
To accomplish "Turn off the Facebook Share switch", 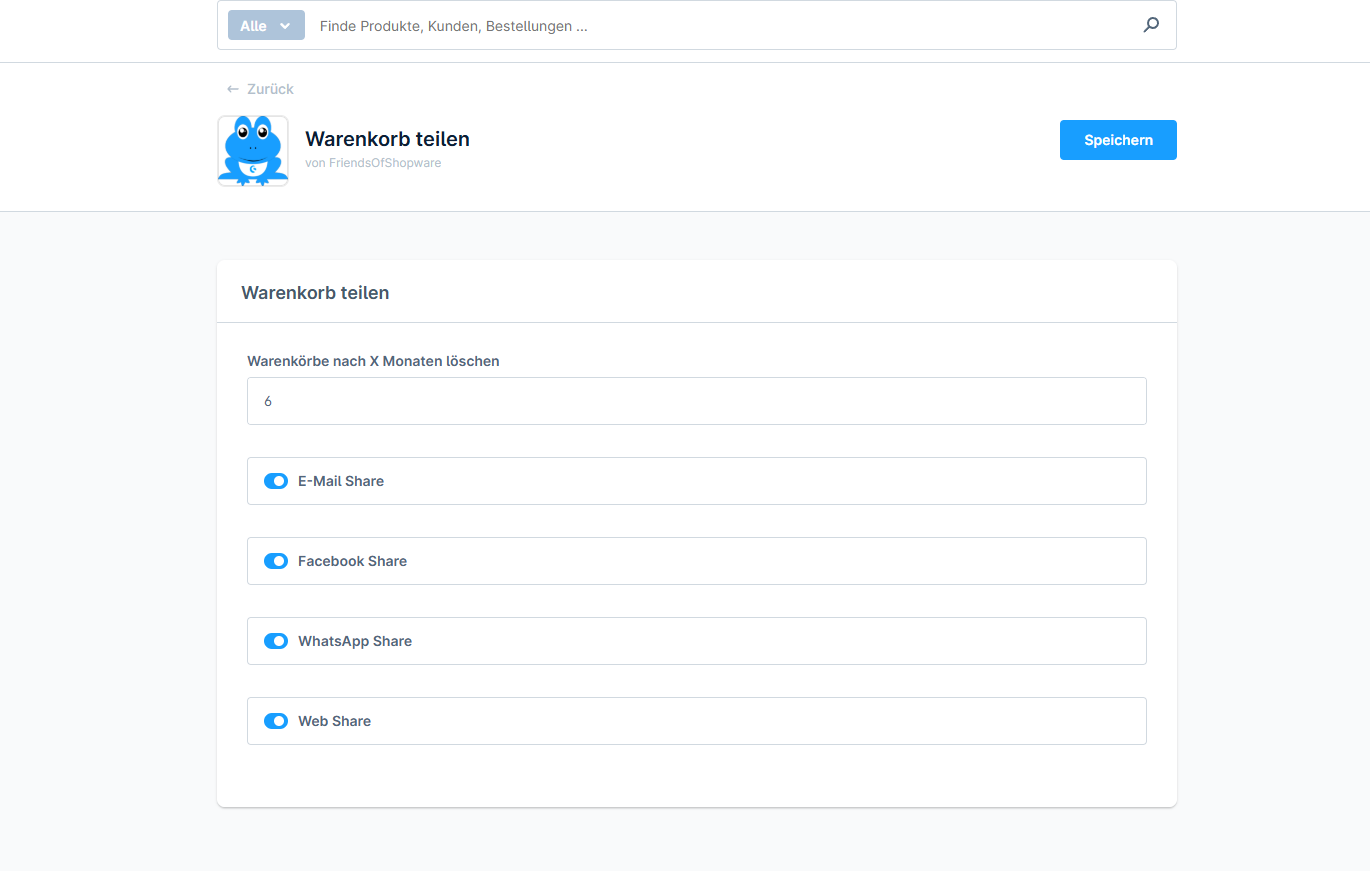I will coord(276,561).
